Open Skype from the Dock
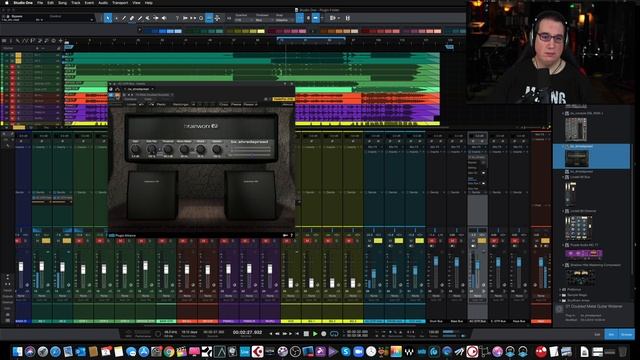 coord(346,351)
